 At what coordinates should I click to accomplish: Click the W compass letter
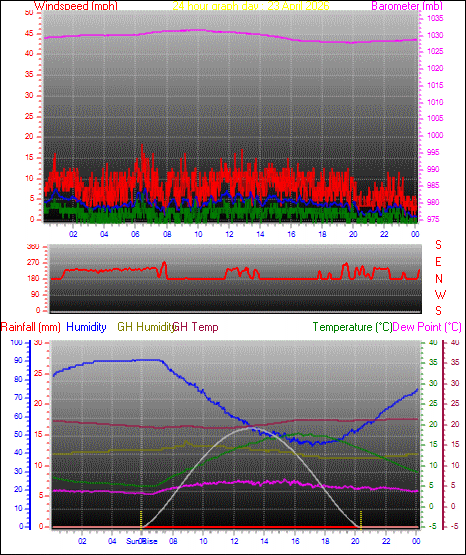tap(440, 294)
